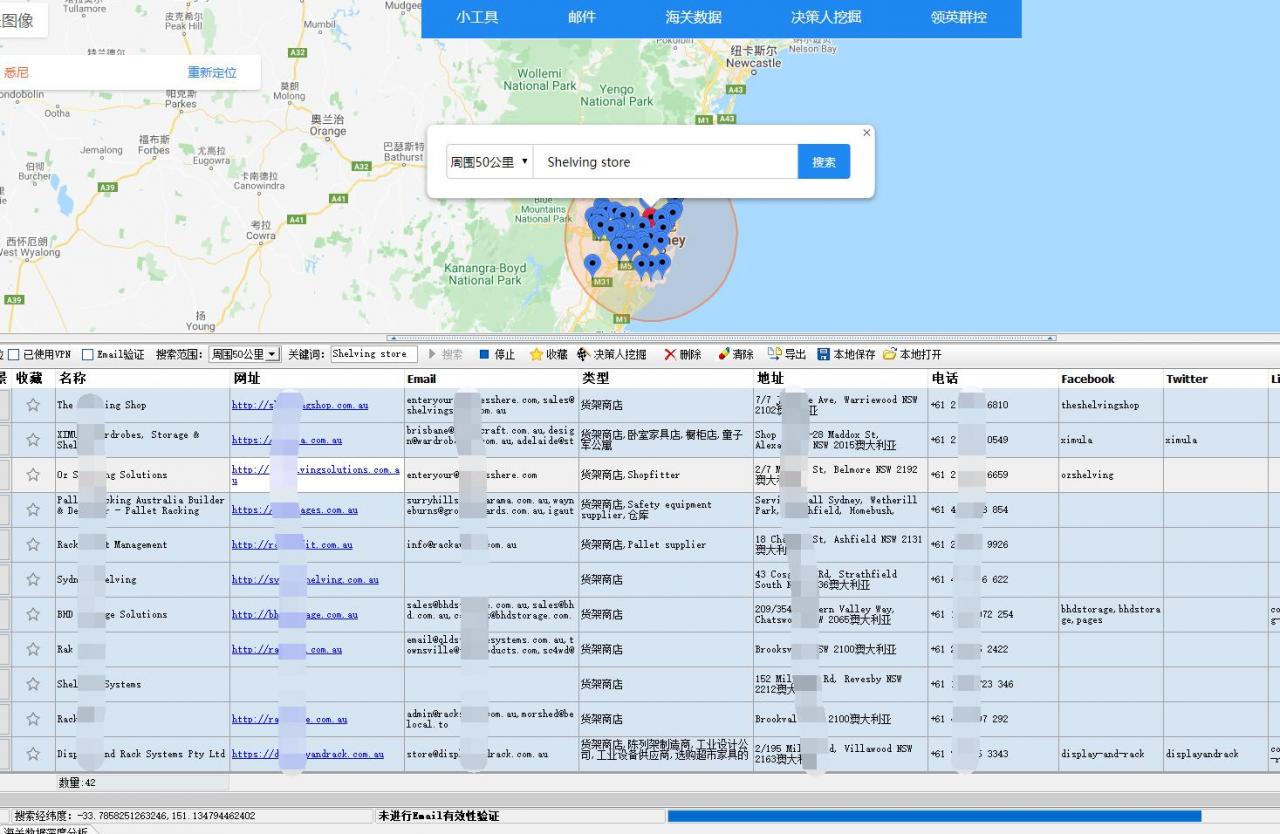This screenshot has height=834, width=1280.
Task: Star the row with email info@rack...
Action: [x=33, y=544]
